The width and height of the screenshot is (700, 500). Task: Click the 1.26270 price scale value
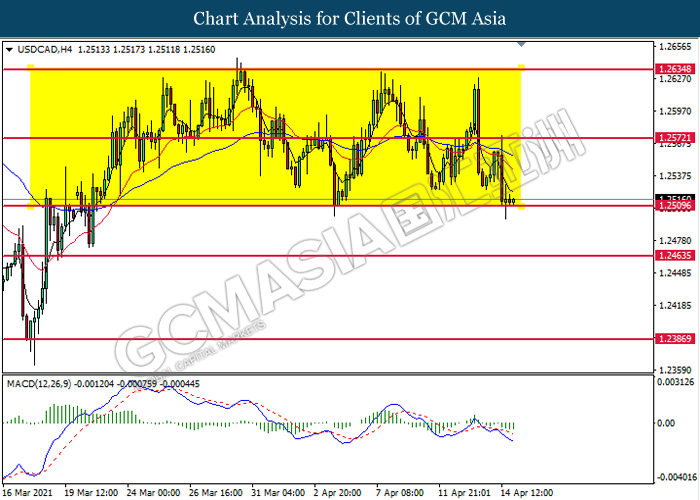pos(675,79)
